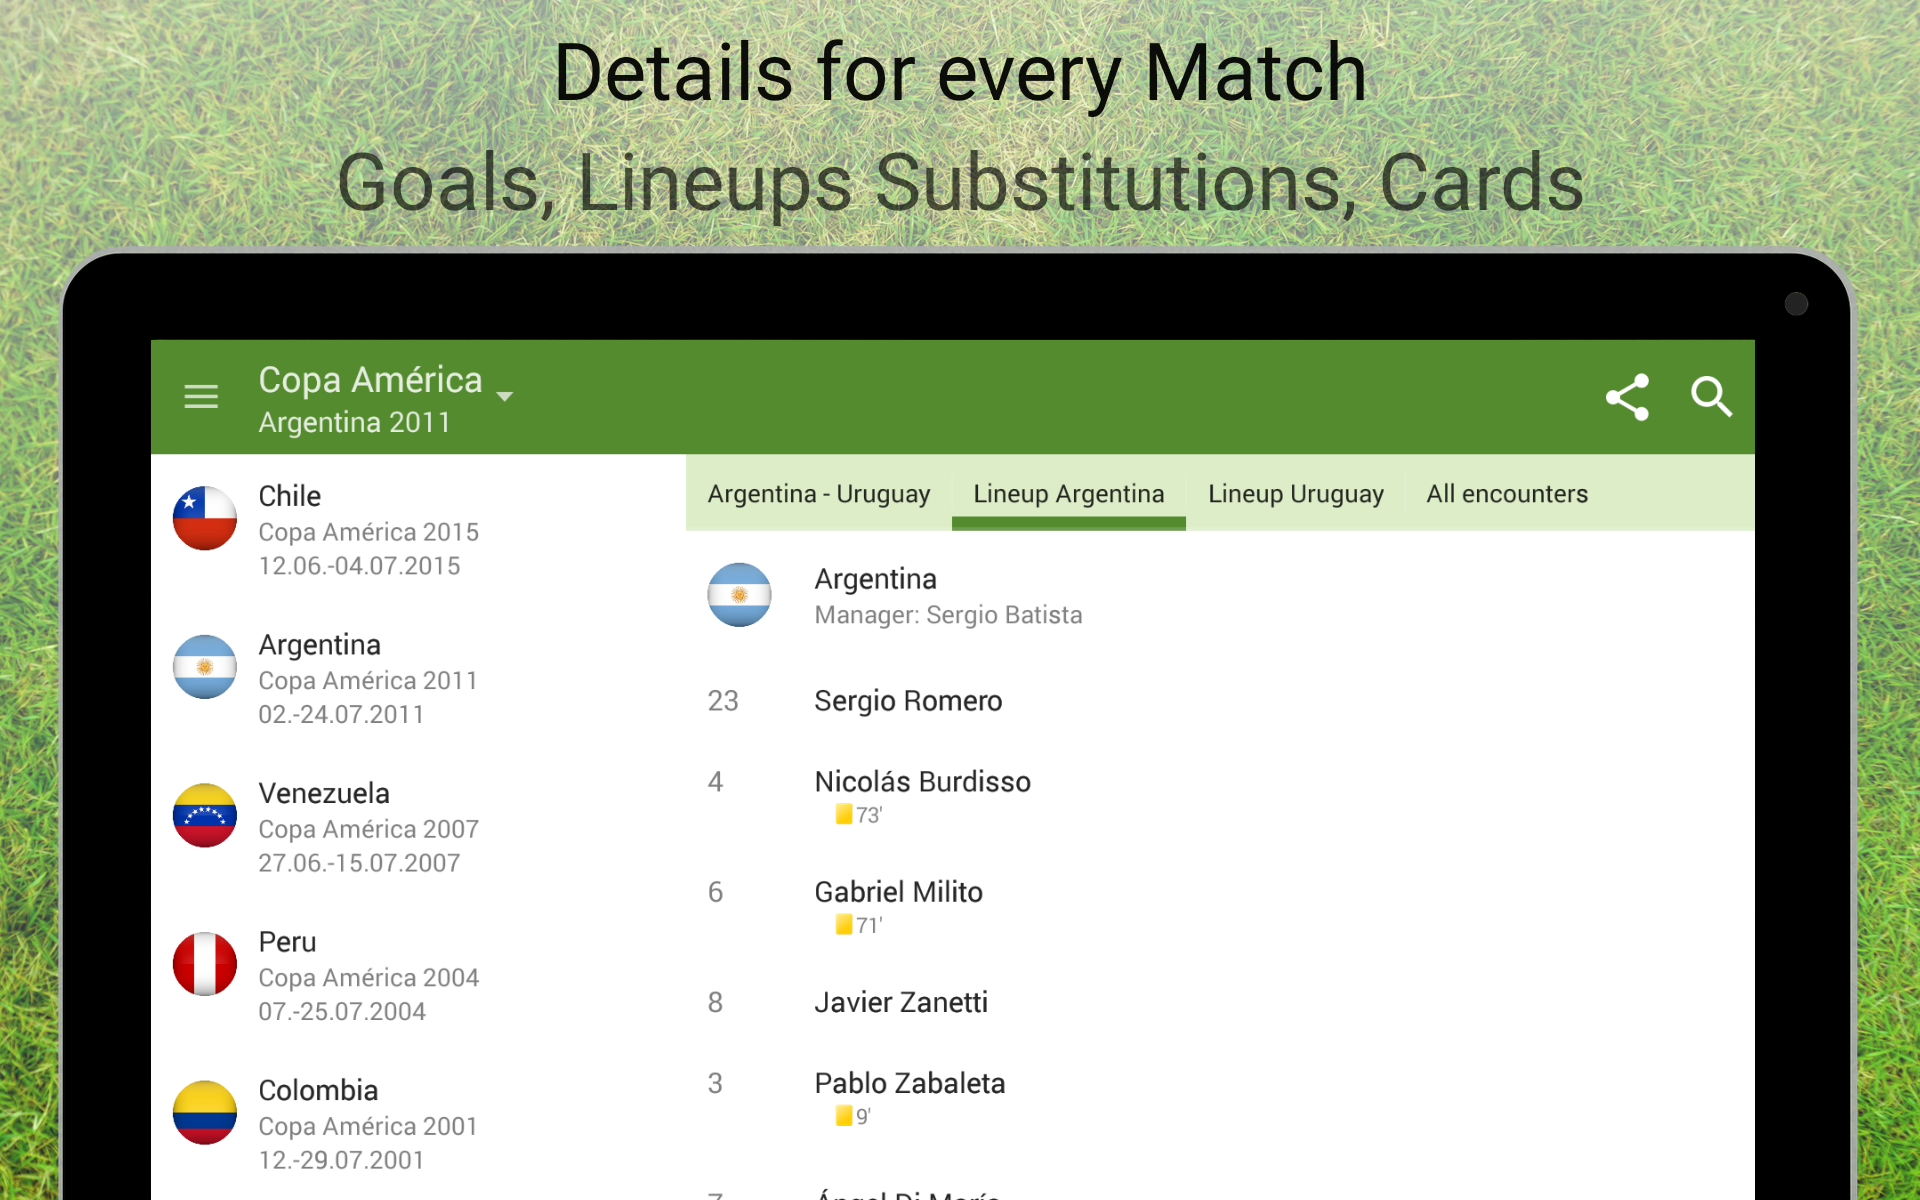
Task: Switch to the Lineup Uruguay tab
Action: click(1295, 493)
